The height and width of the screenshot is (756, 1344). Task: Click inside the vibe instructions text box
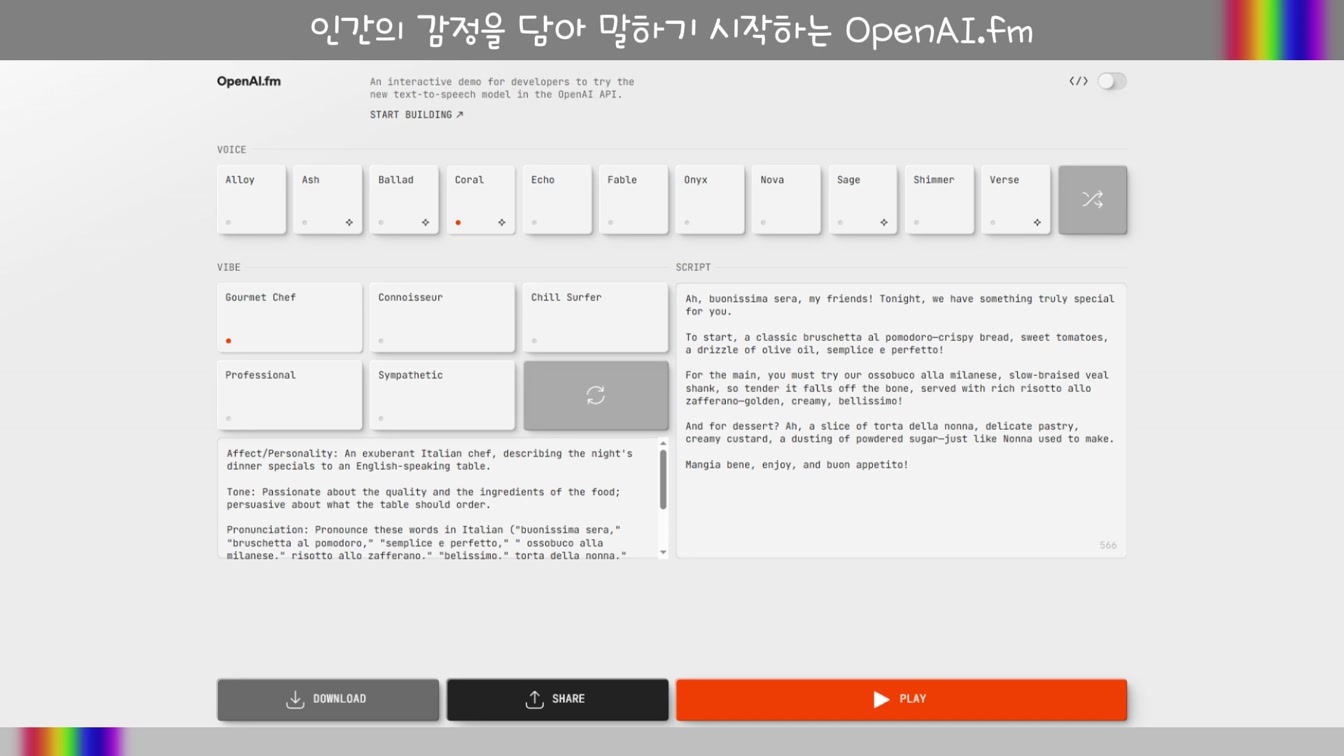pyautogui.click(x=438, y=498)
